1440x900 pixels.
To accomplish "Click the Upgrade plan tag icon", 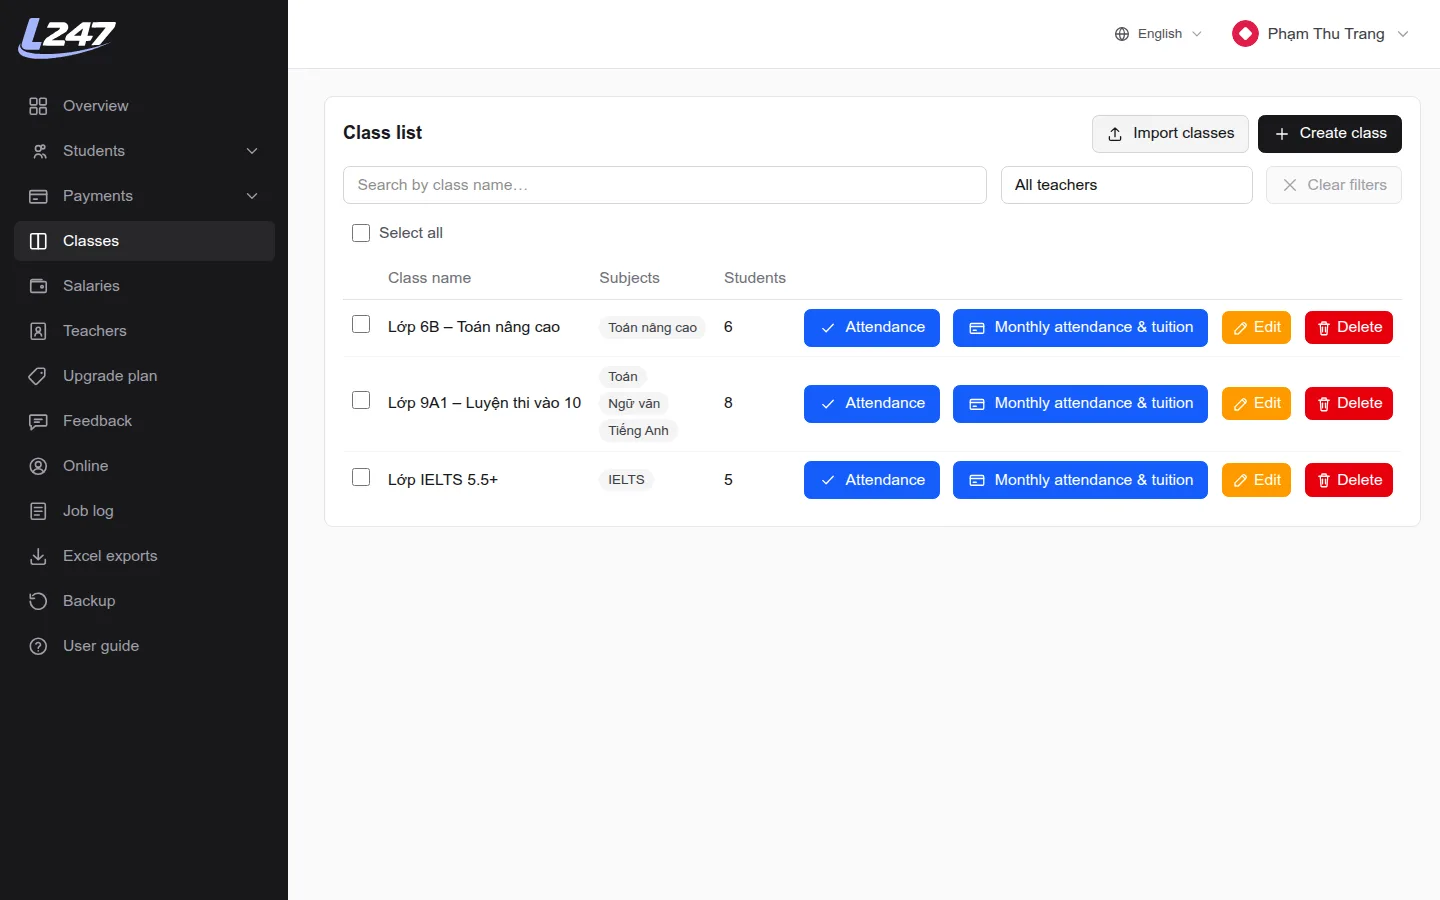I will (x=38, y=376).
